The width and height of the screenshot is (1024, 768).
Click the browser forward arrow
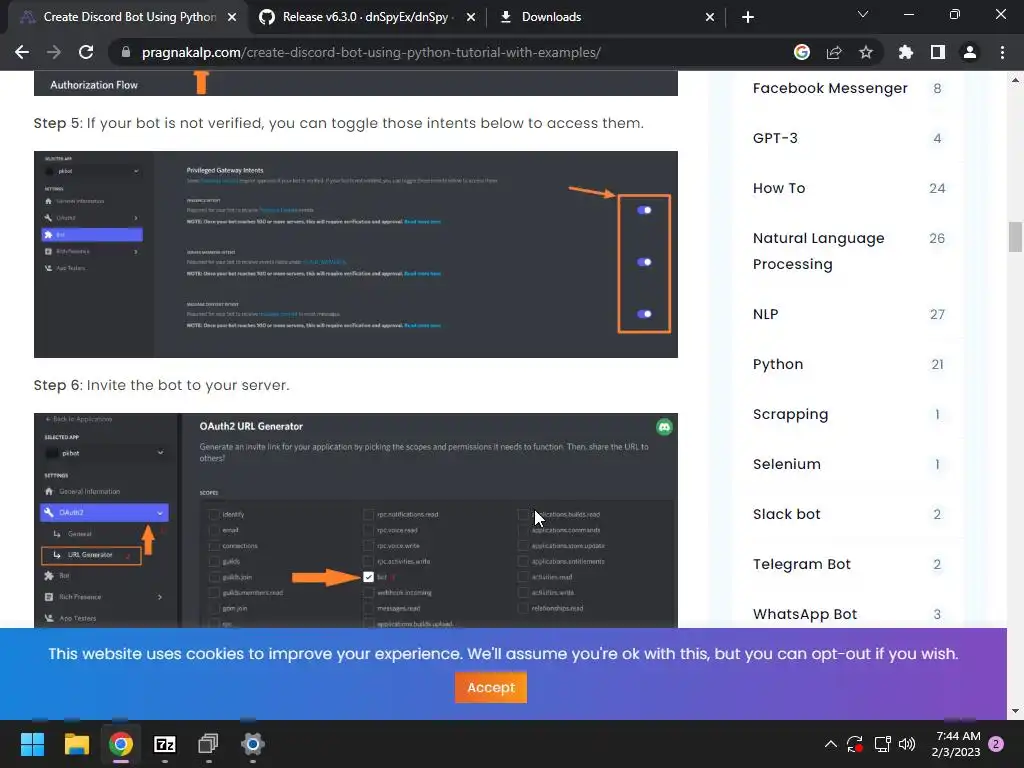pyautogui.click(x=54, y=52)
